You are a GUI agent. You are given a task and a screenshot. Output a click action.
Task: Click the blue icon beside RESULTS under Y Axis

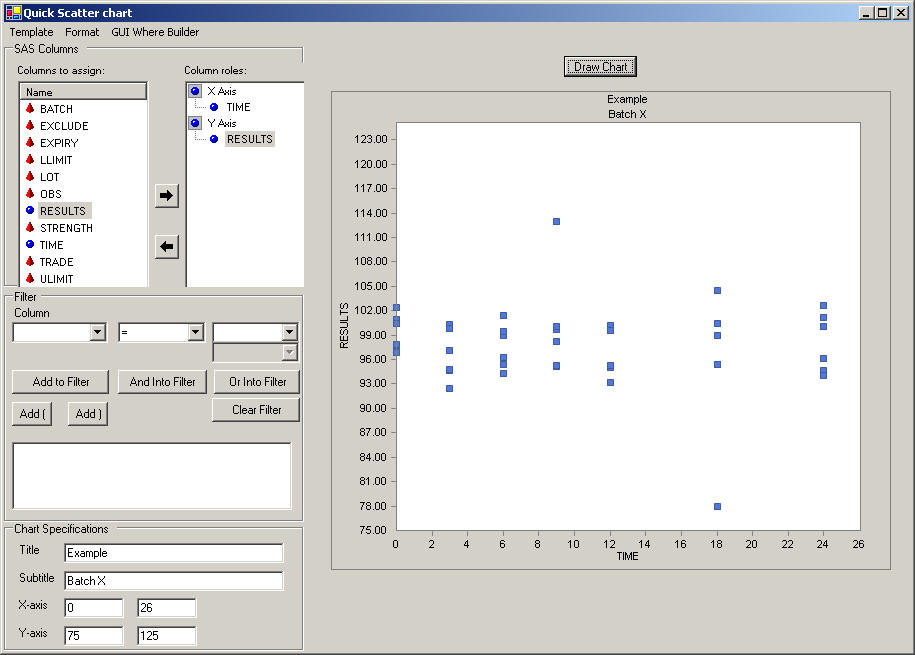214,140
